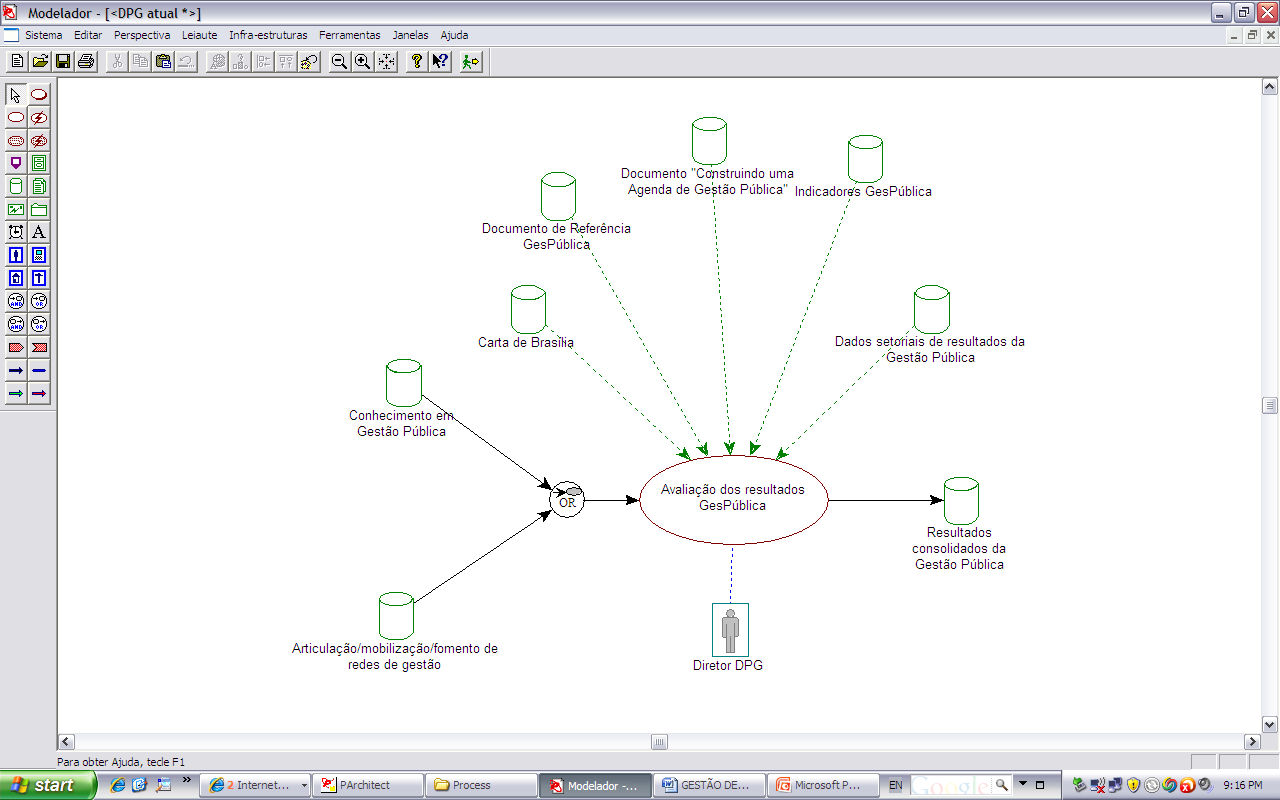Screen dimensions: 1280x800
Task: Select the dotted filled ellipse tool
Action: coord(16,141)
